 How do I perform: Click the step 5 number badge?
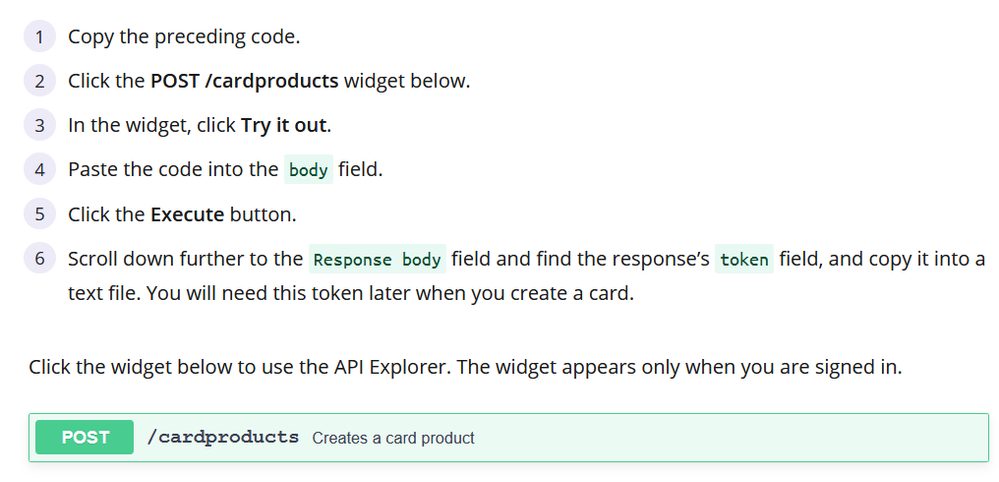point(38,215)
